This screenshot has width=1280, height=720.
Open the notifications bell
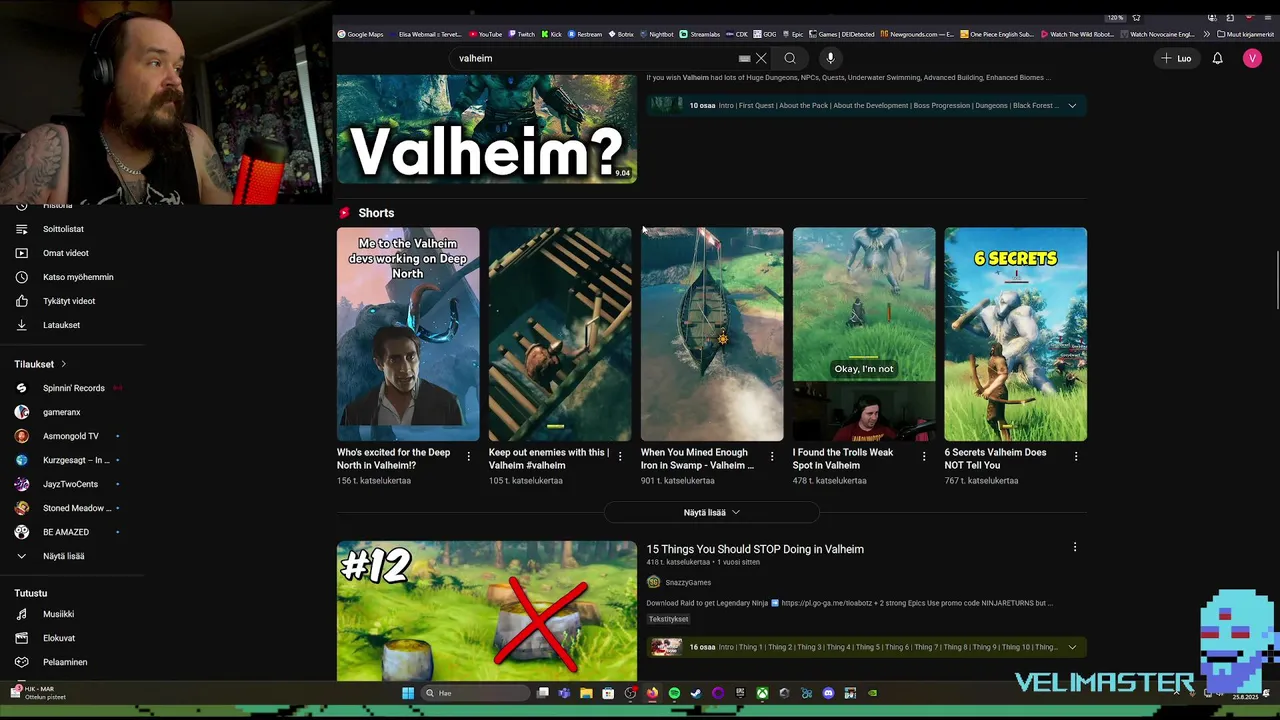pos(1217,58)
